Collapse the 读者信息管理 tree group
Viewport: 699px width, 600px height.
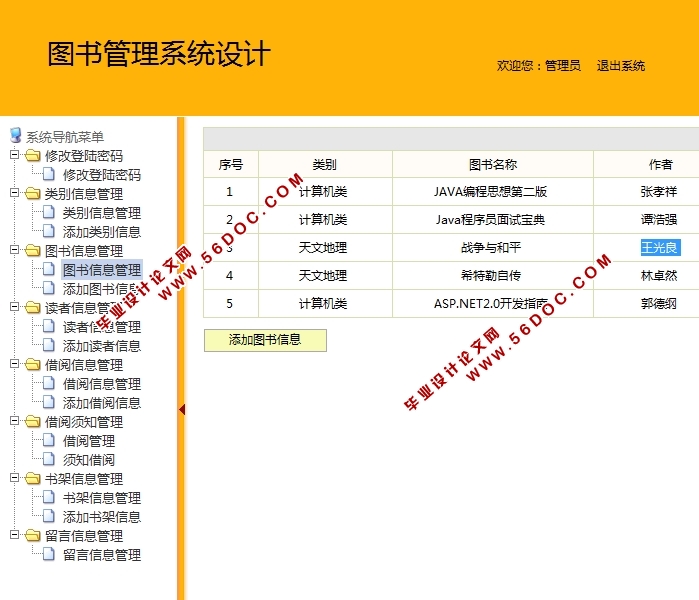[14, 307]
